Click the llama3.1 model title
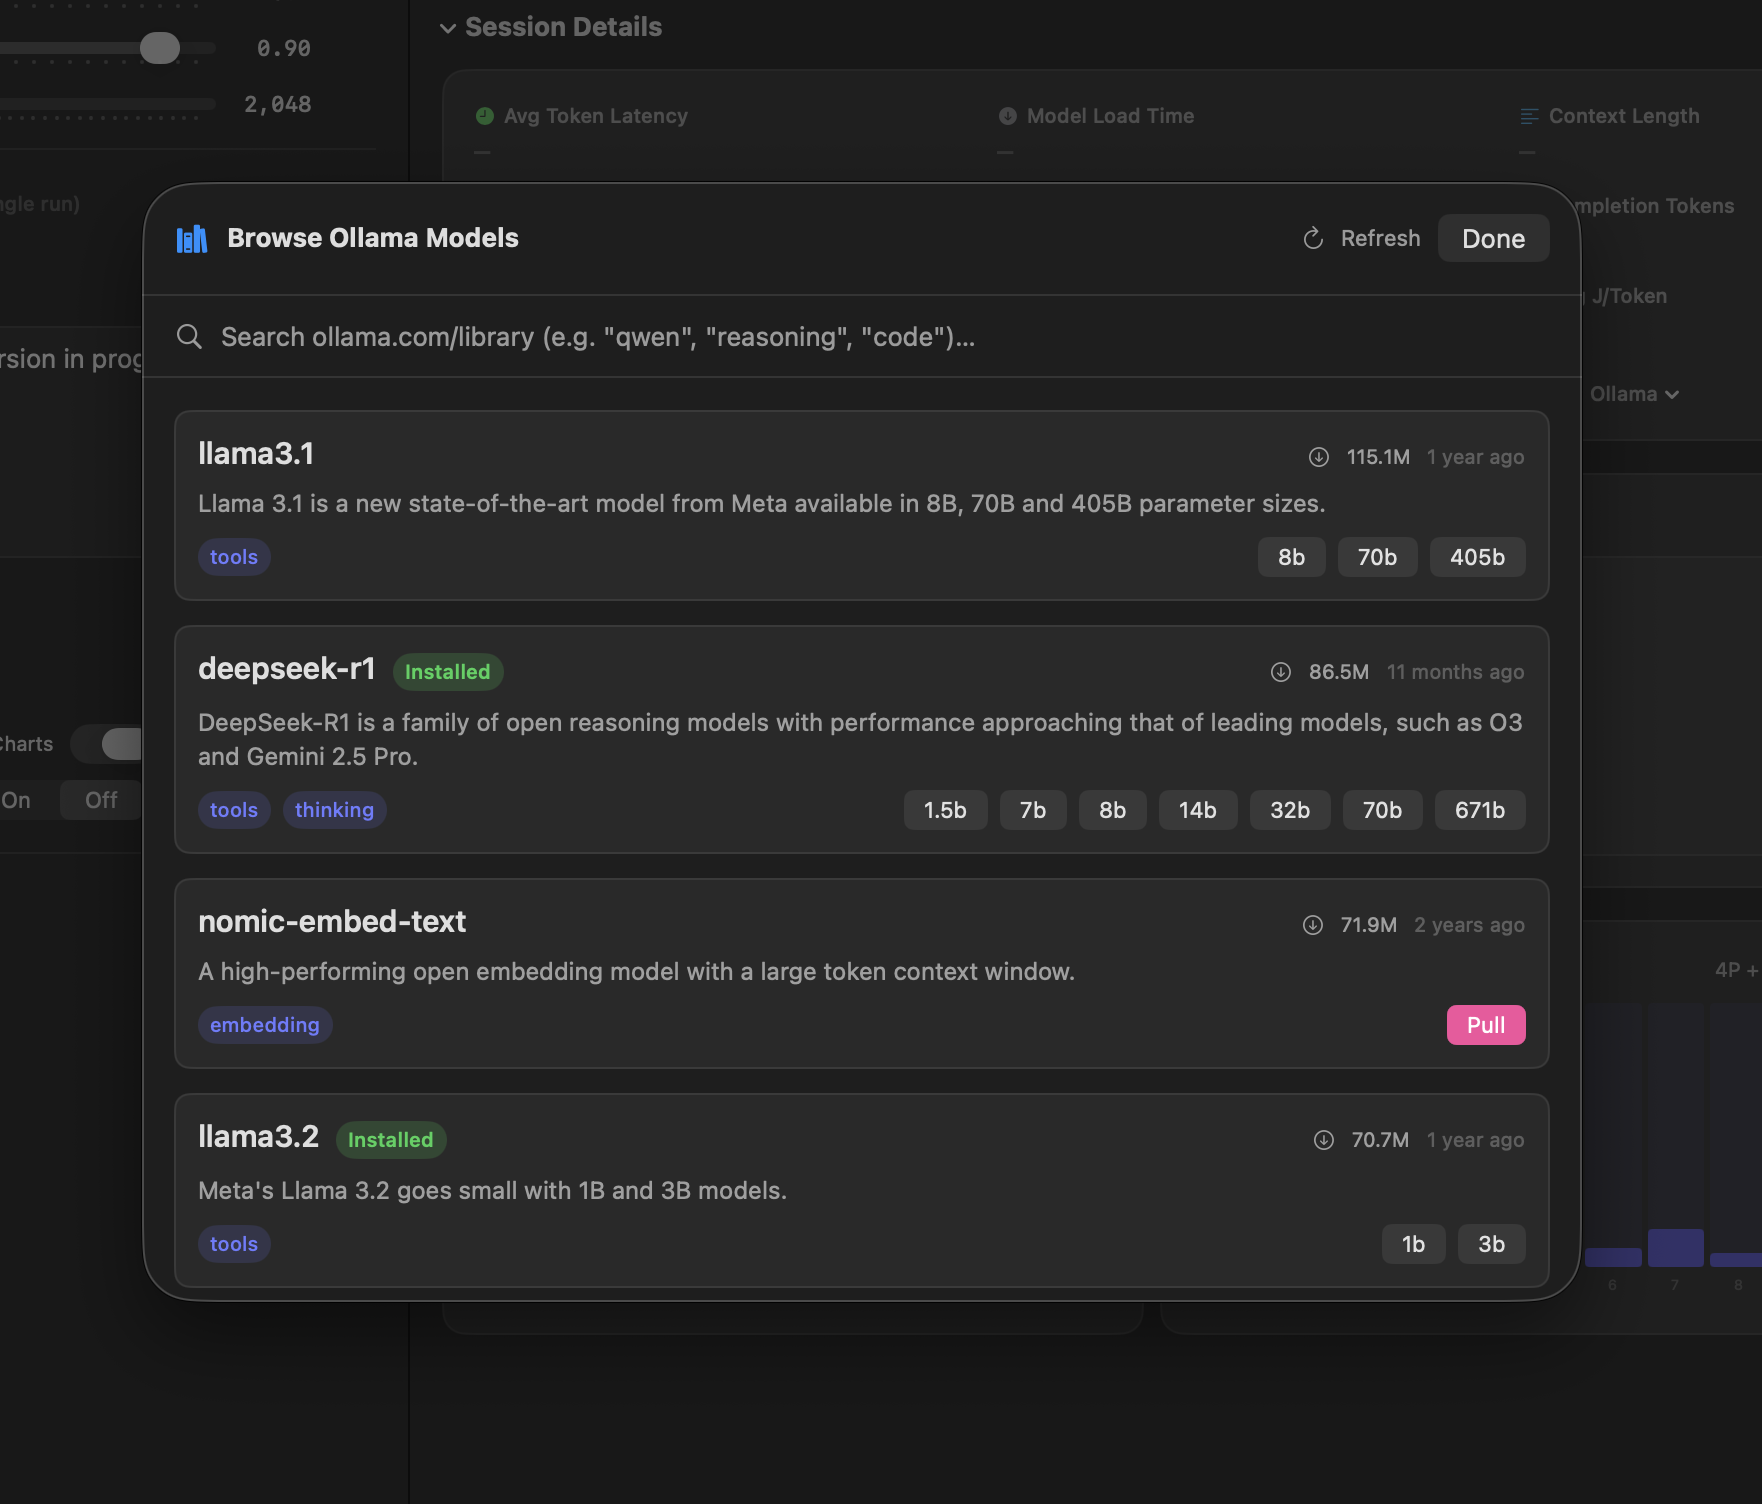 coord(256,454)
